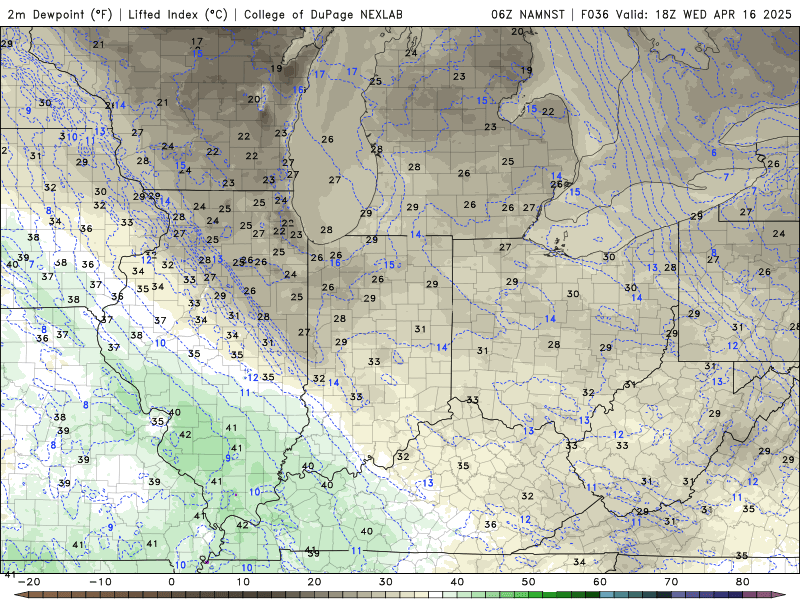Click the "Lifted Index (°C)" title text

178,14
